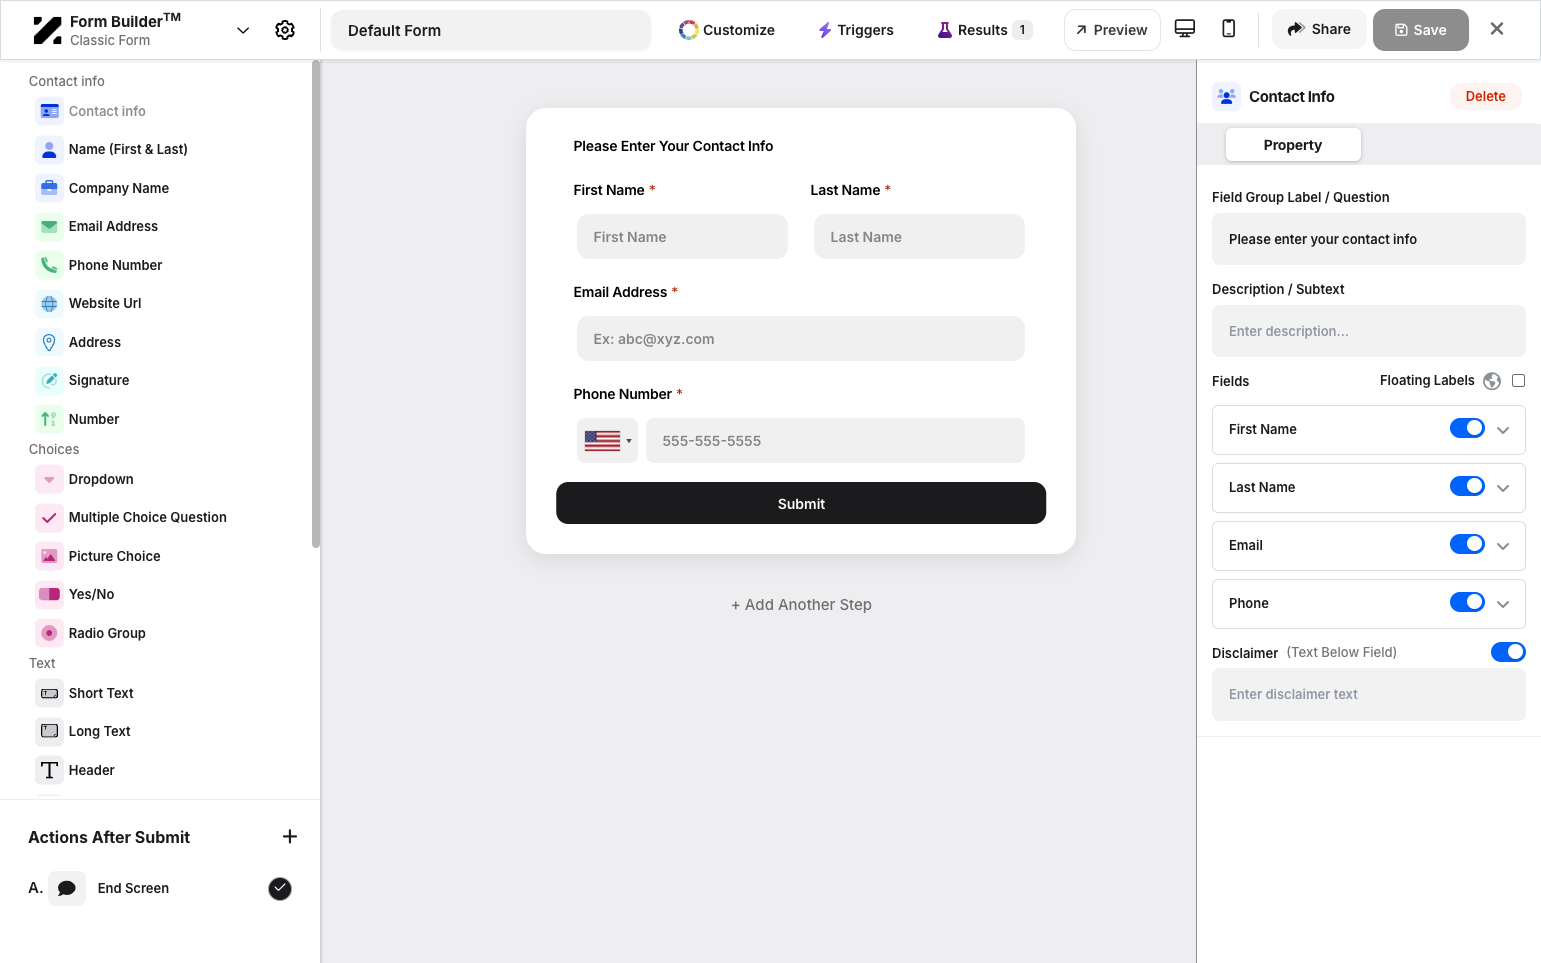Open the Customize tab
The image size is (1541, 963).
[x=727, y=30]
